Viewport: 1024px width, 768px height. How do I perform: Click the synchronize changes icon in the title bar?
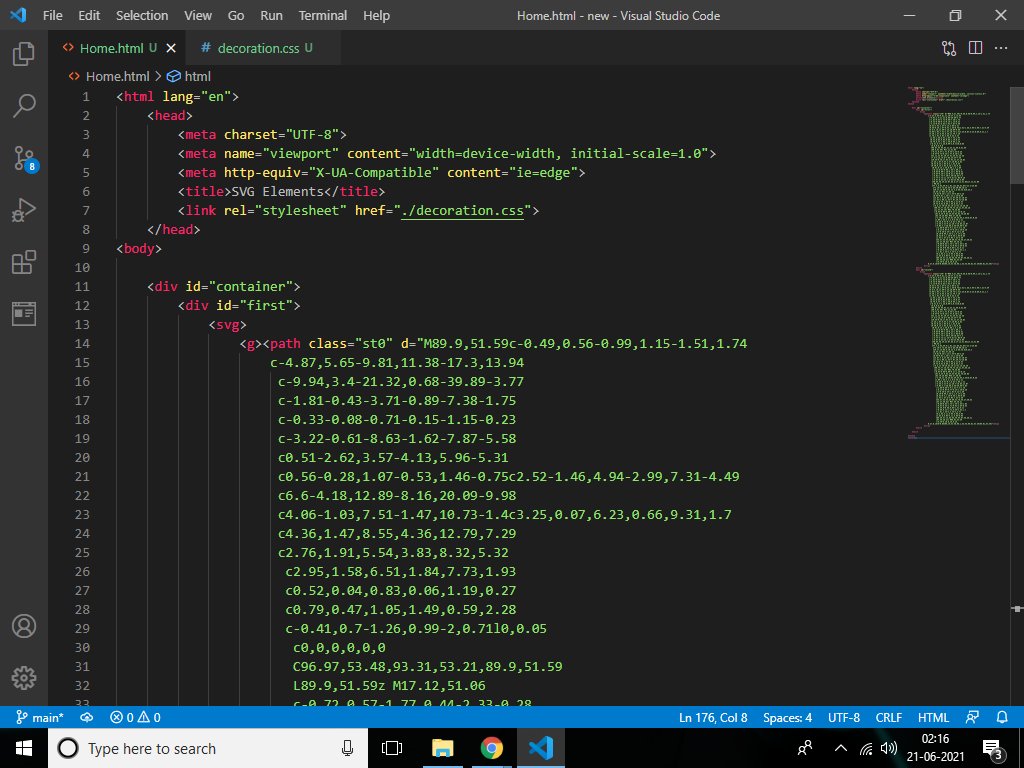[x=948, y=47]
